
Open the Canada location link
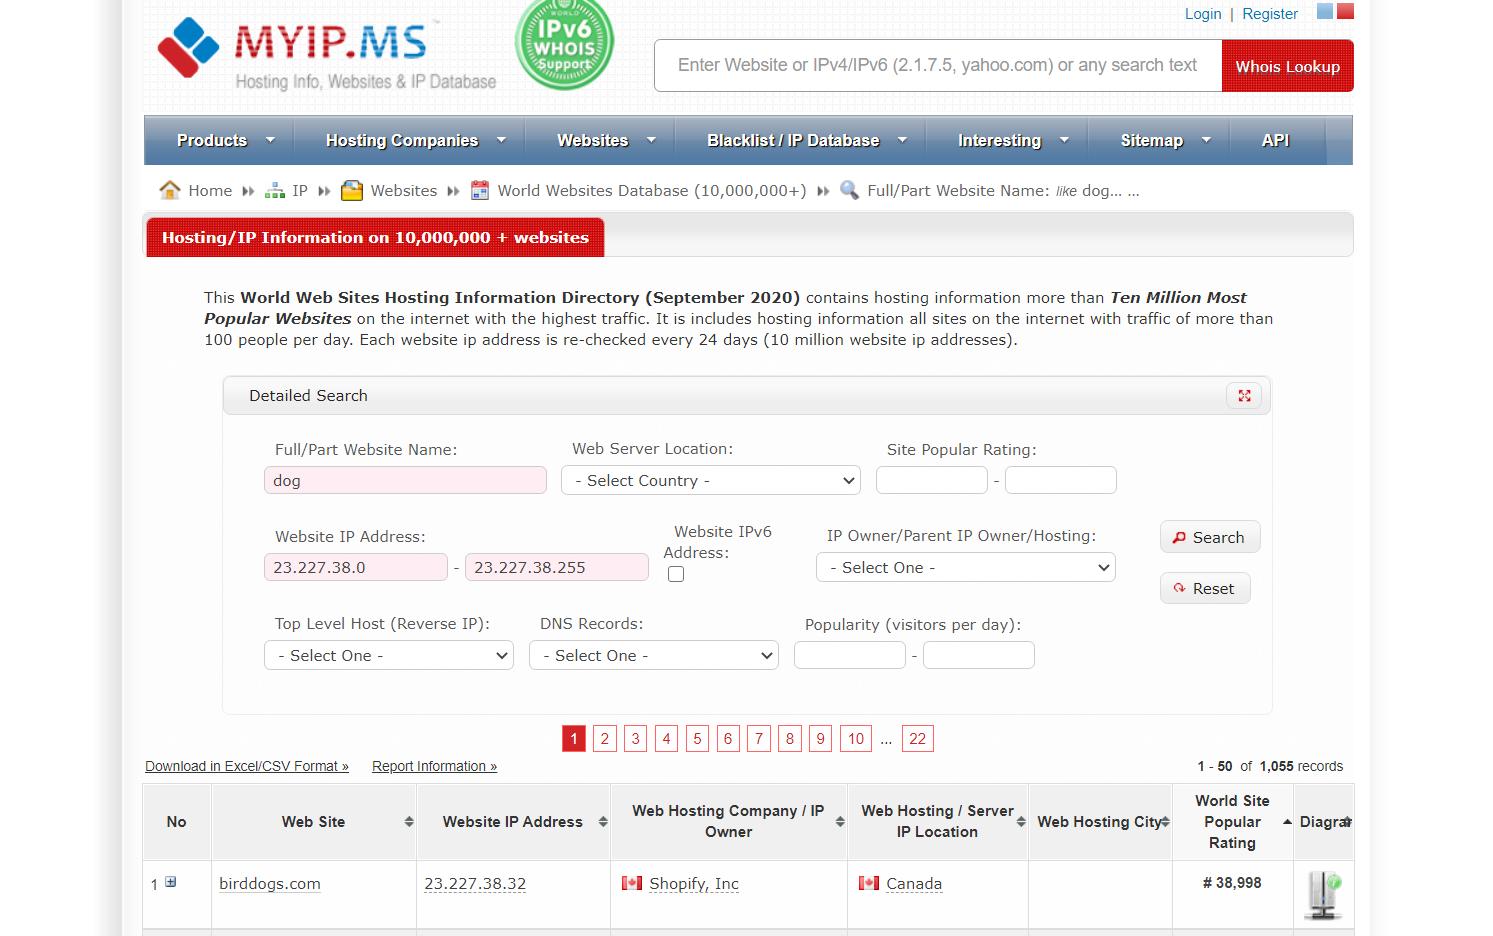914,884
